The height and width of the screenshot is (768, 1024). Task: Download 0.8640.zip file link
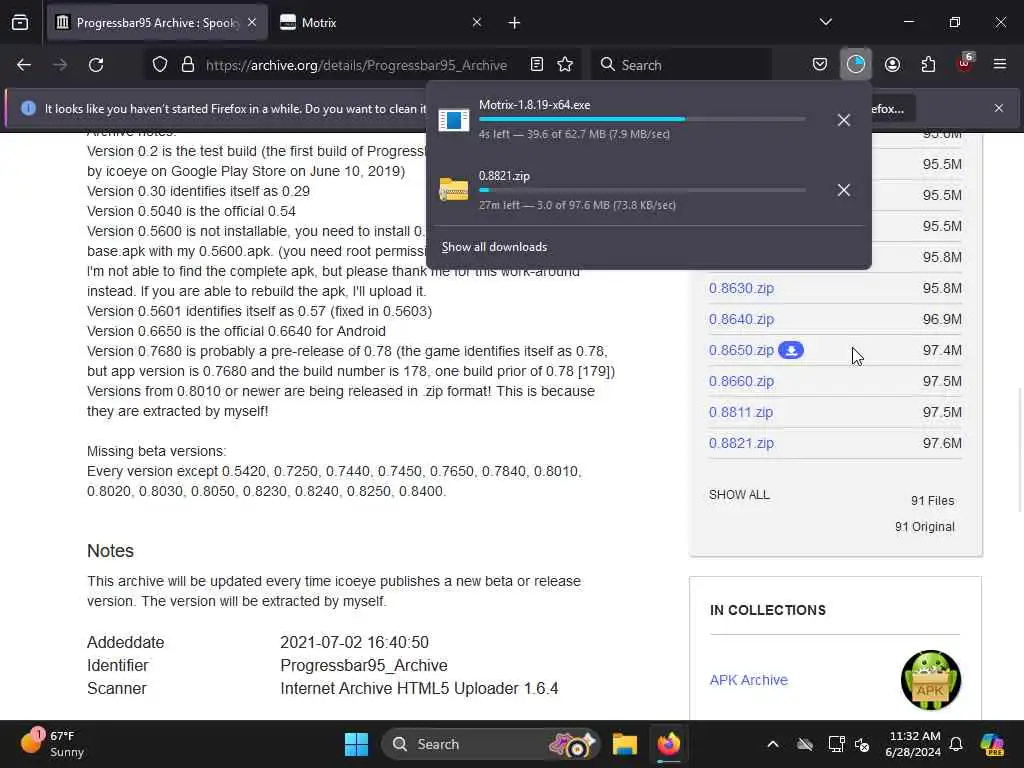(741, 319)
